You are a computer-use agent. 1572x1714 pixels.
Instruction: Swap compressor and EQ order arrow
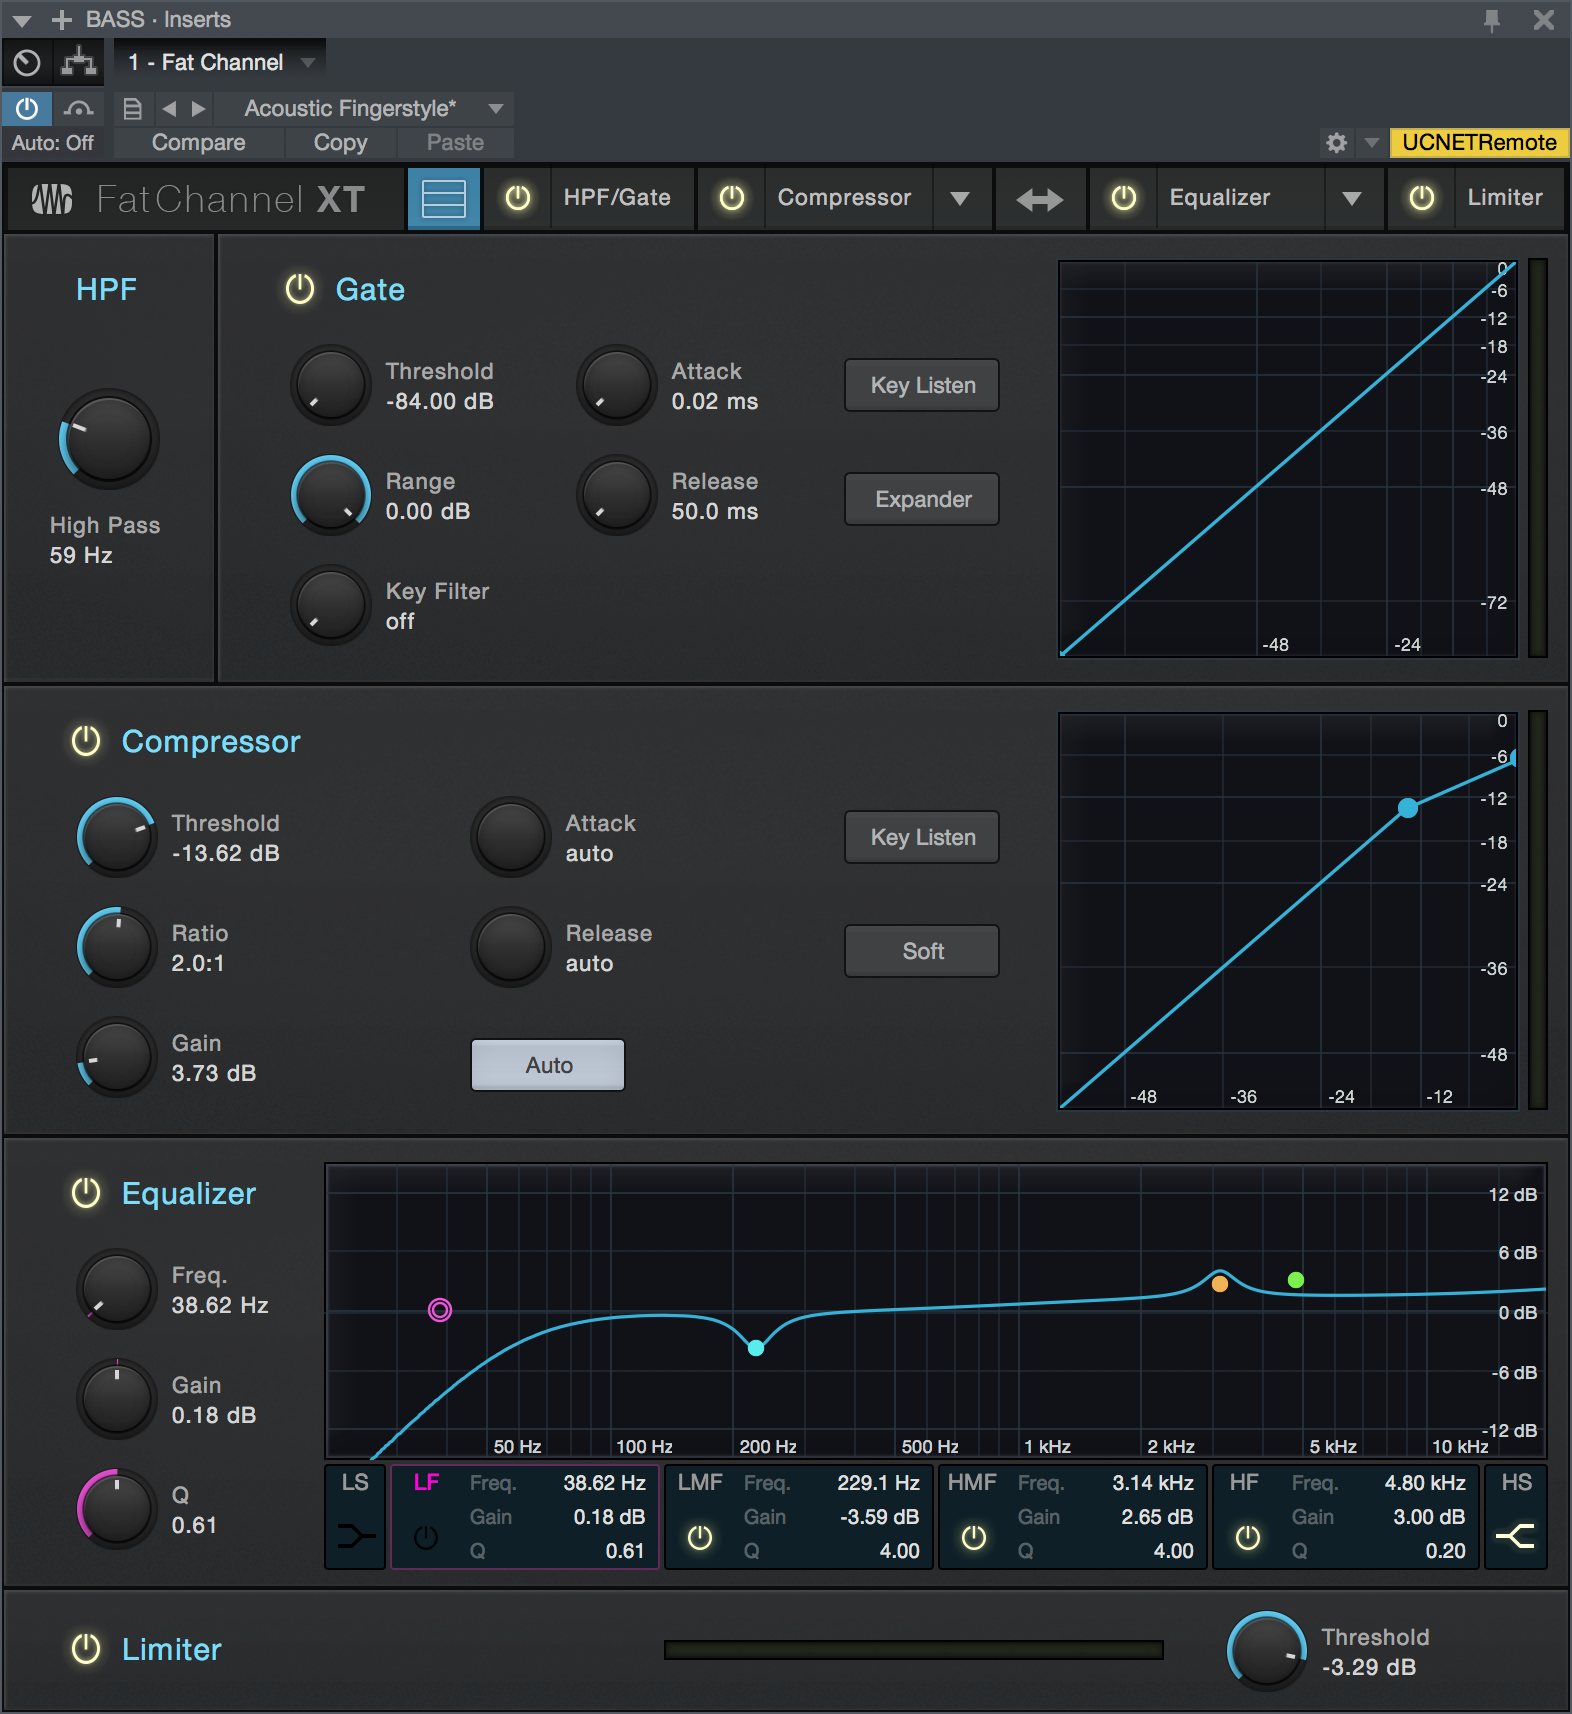(1040, 200)
